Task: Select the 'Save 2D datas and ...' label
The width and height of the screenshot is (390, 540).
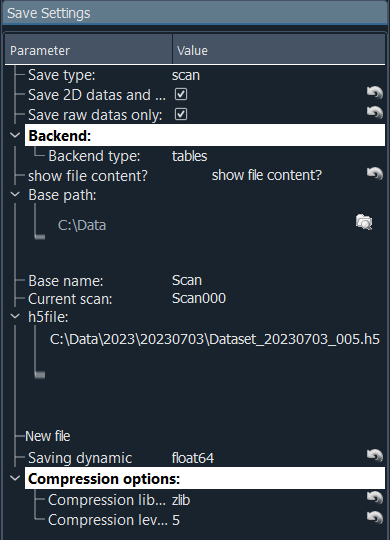Action: pyautogui.click(x=97, y=95)
